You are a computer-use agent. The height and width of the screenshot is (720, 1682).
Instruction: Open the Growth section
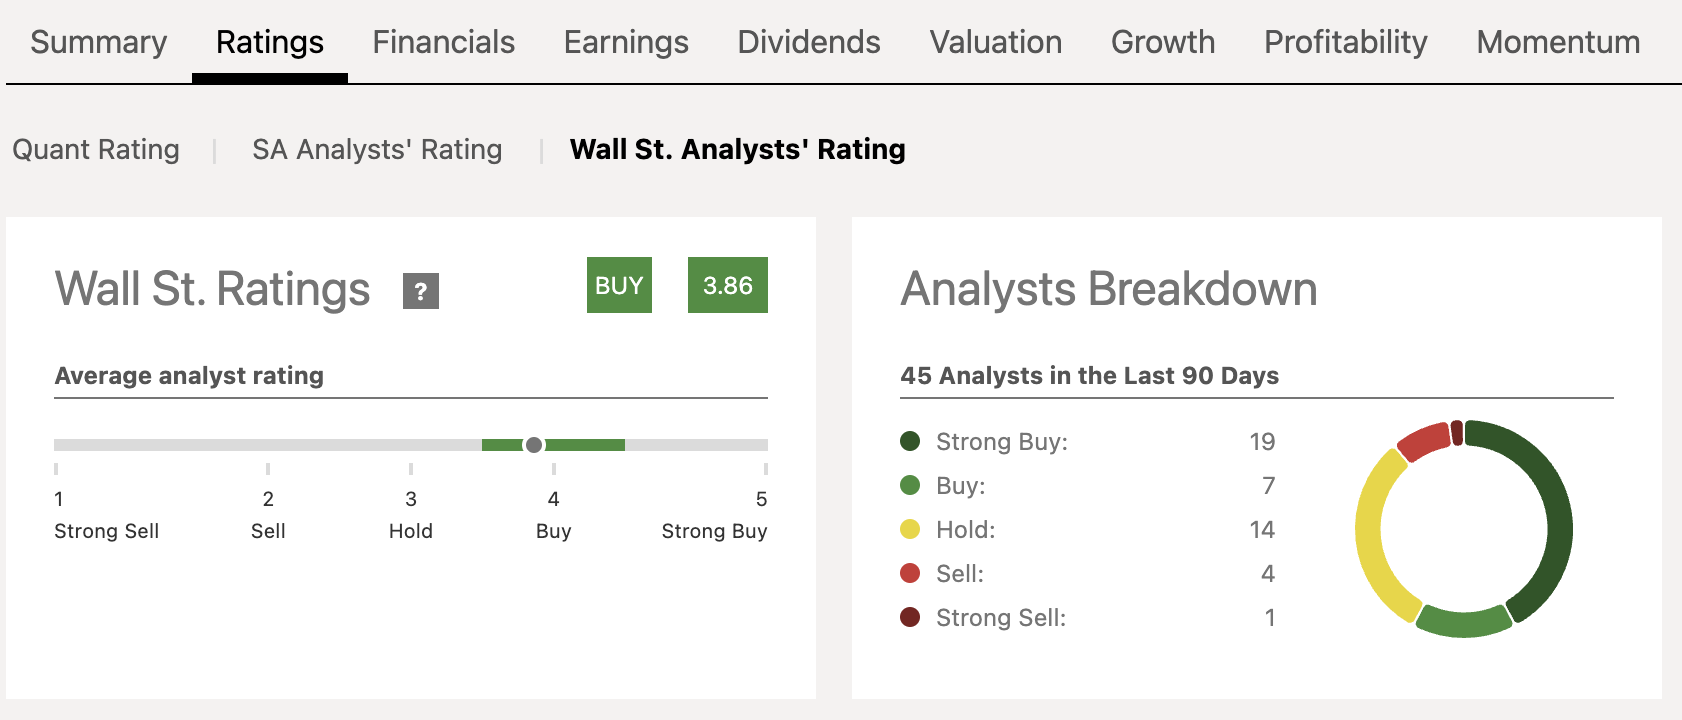tap(1162, 42)
